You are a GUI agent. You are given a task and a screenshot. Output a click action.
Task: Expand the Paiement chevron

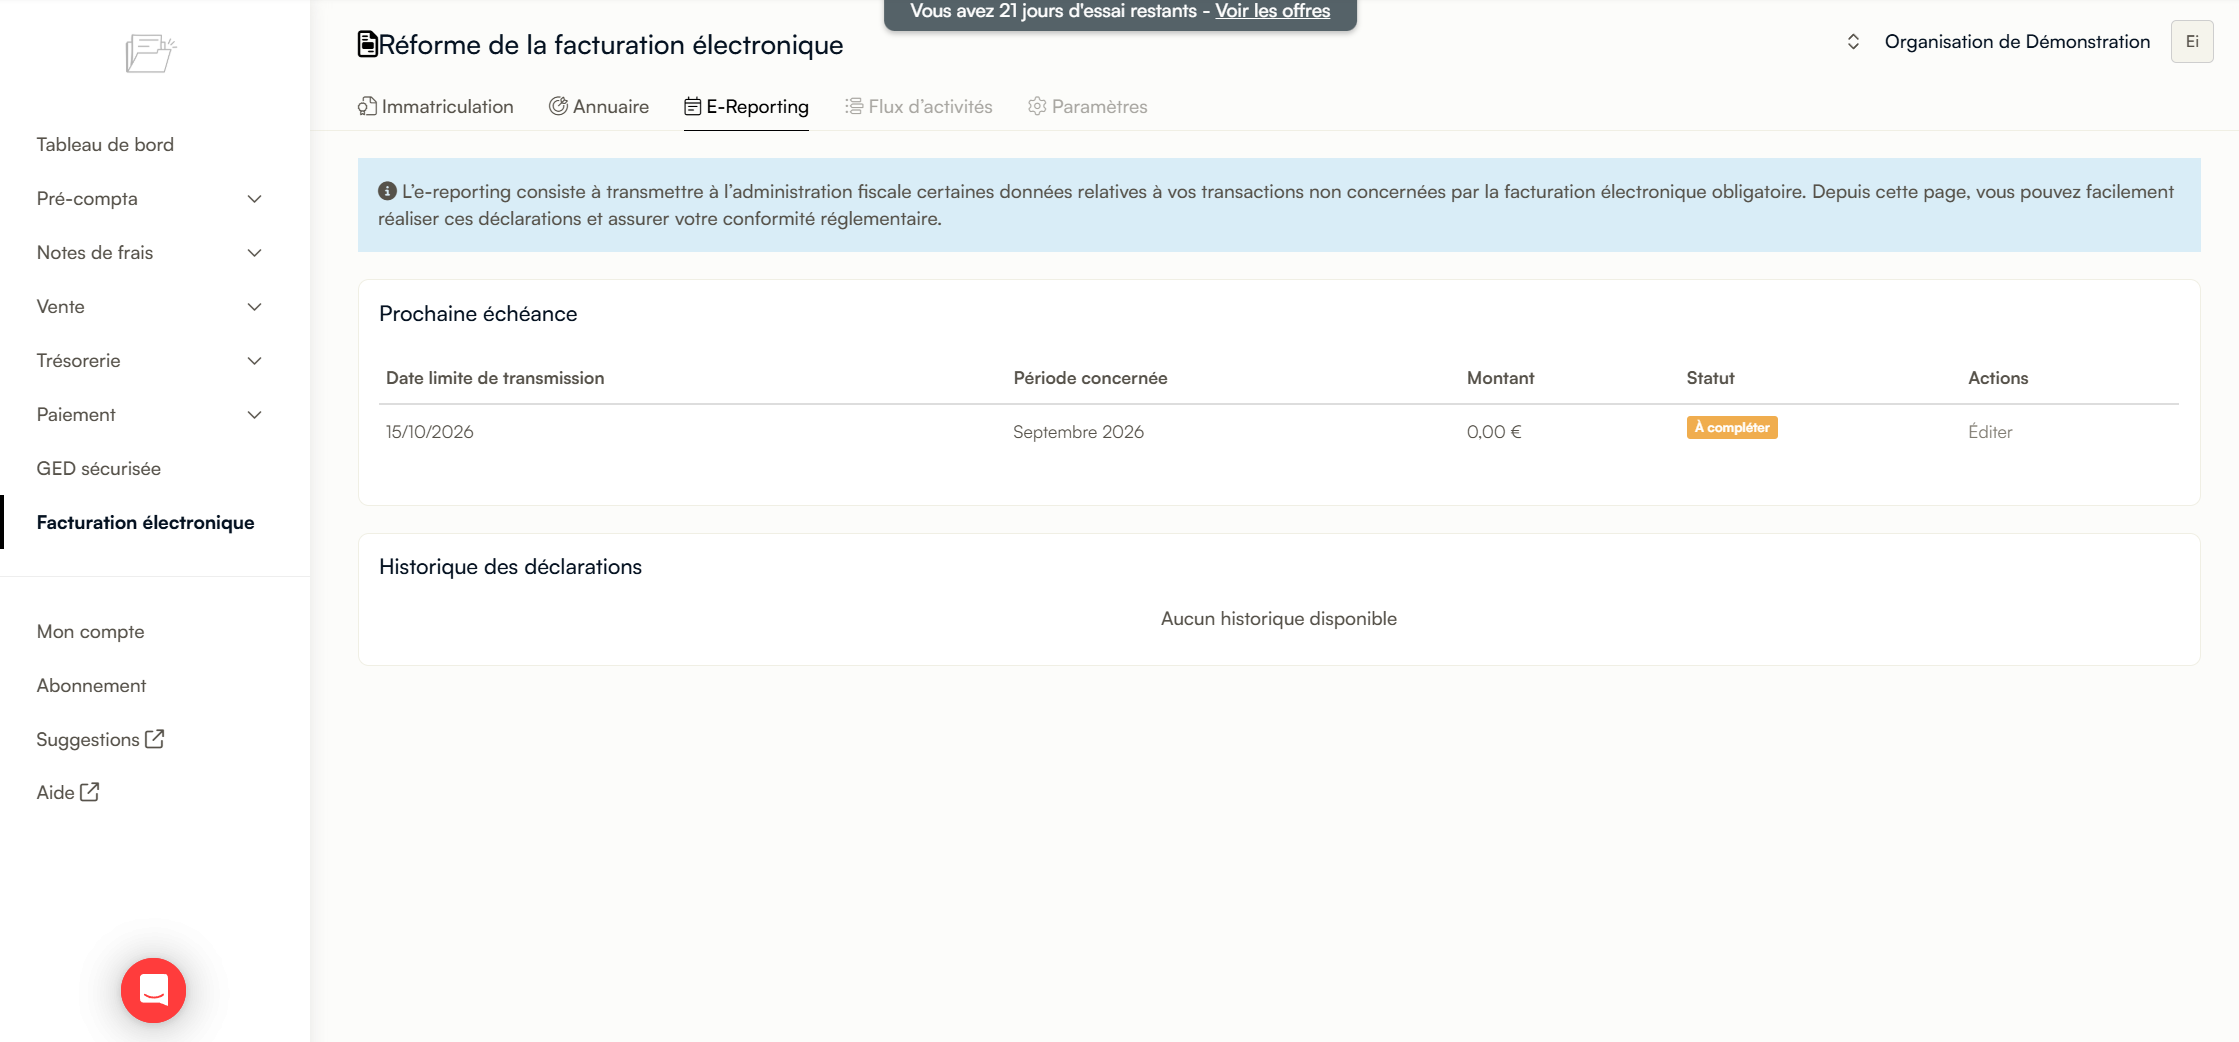click(255, 415)
